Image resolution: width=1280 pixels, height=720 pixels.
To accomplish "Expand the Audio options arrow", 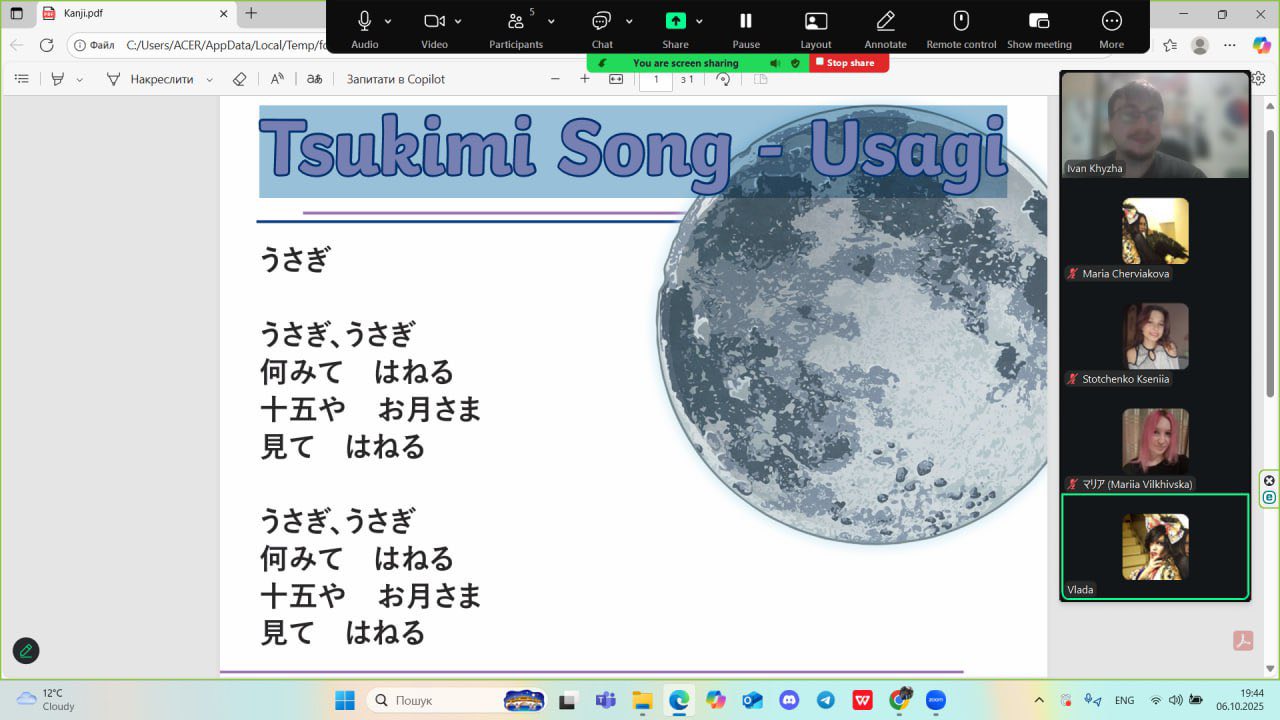I will coord(388,21).
